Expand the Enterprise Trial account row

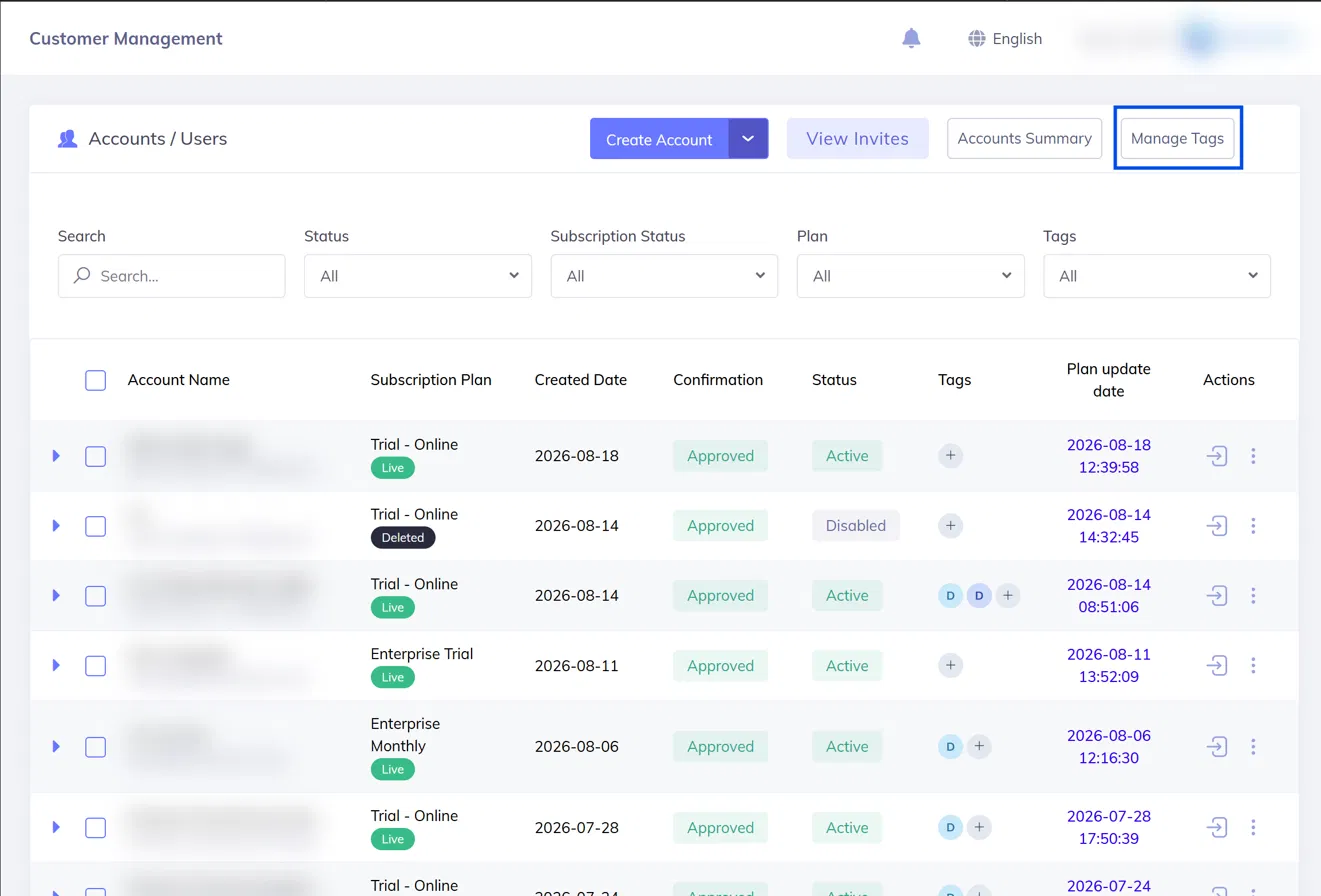point(56,665)
